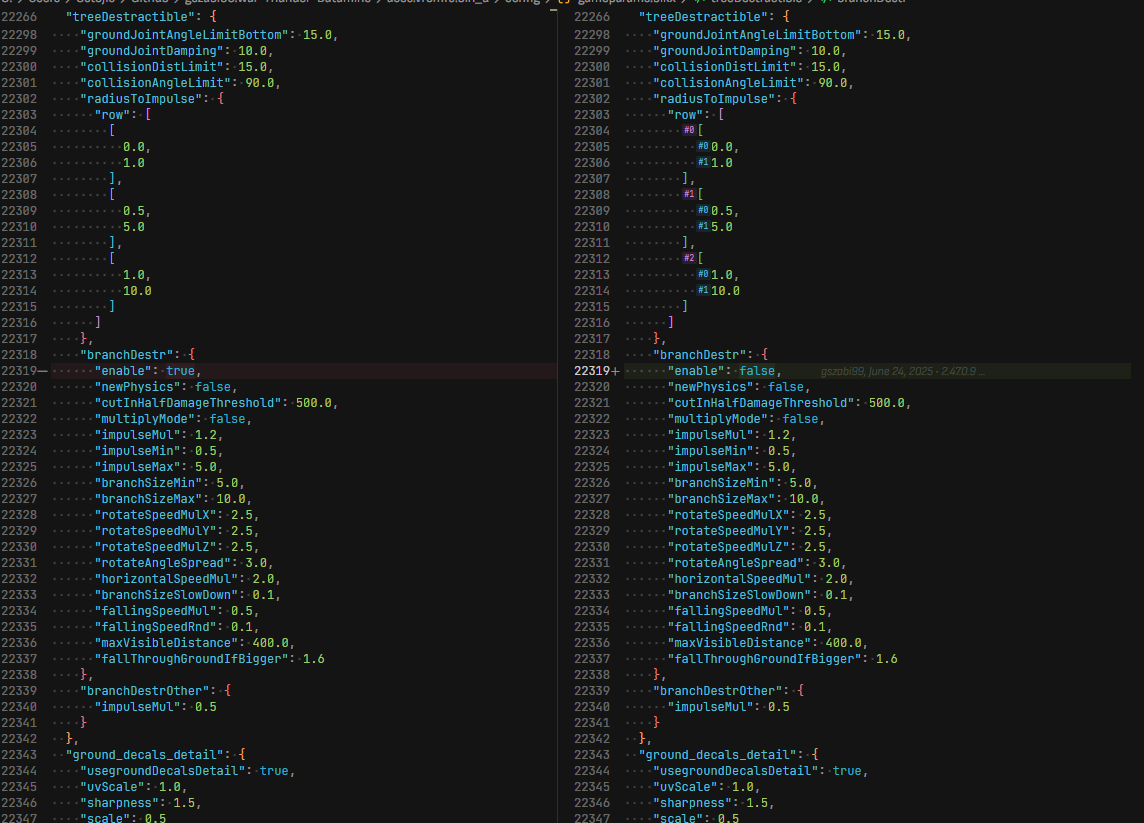Click the false value of enable in right pane

click(x=757, y=371)
